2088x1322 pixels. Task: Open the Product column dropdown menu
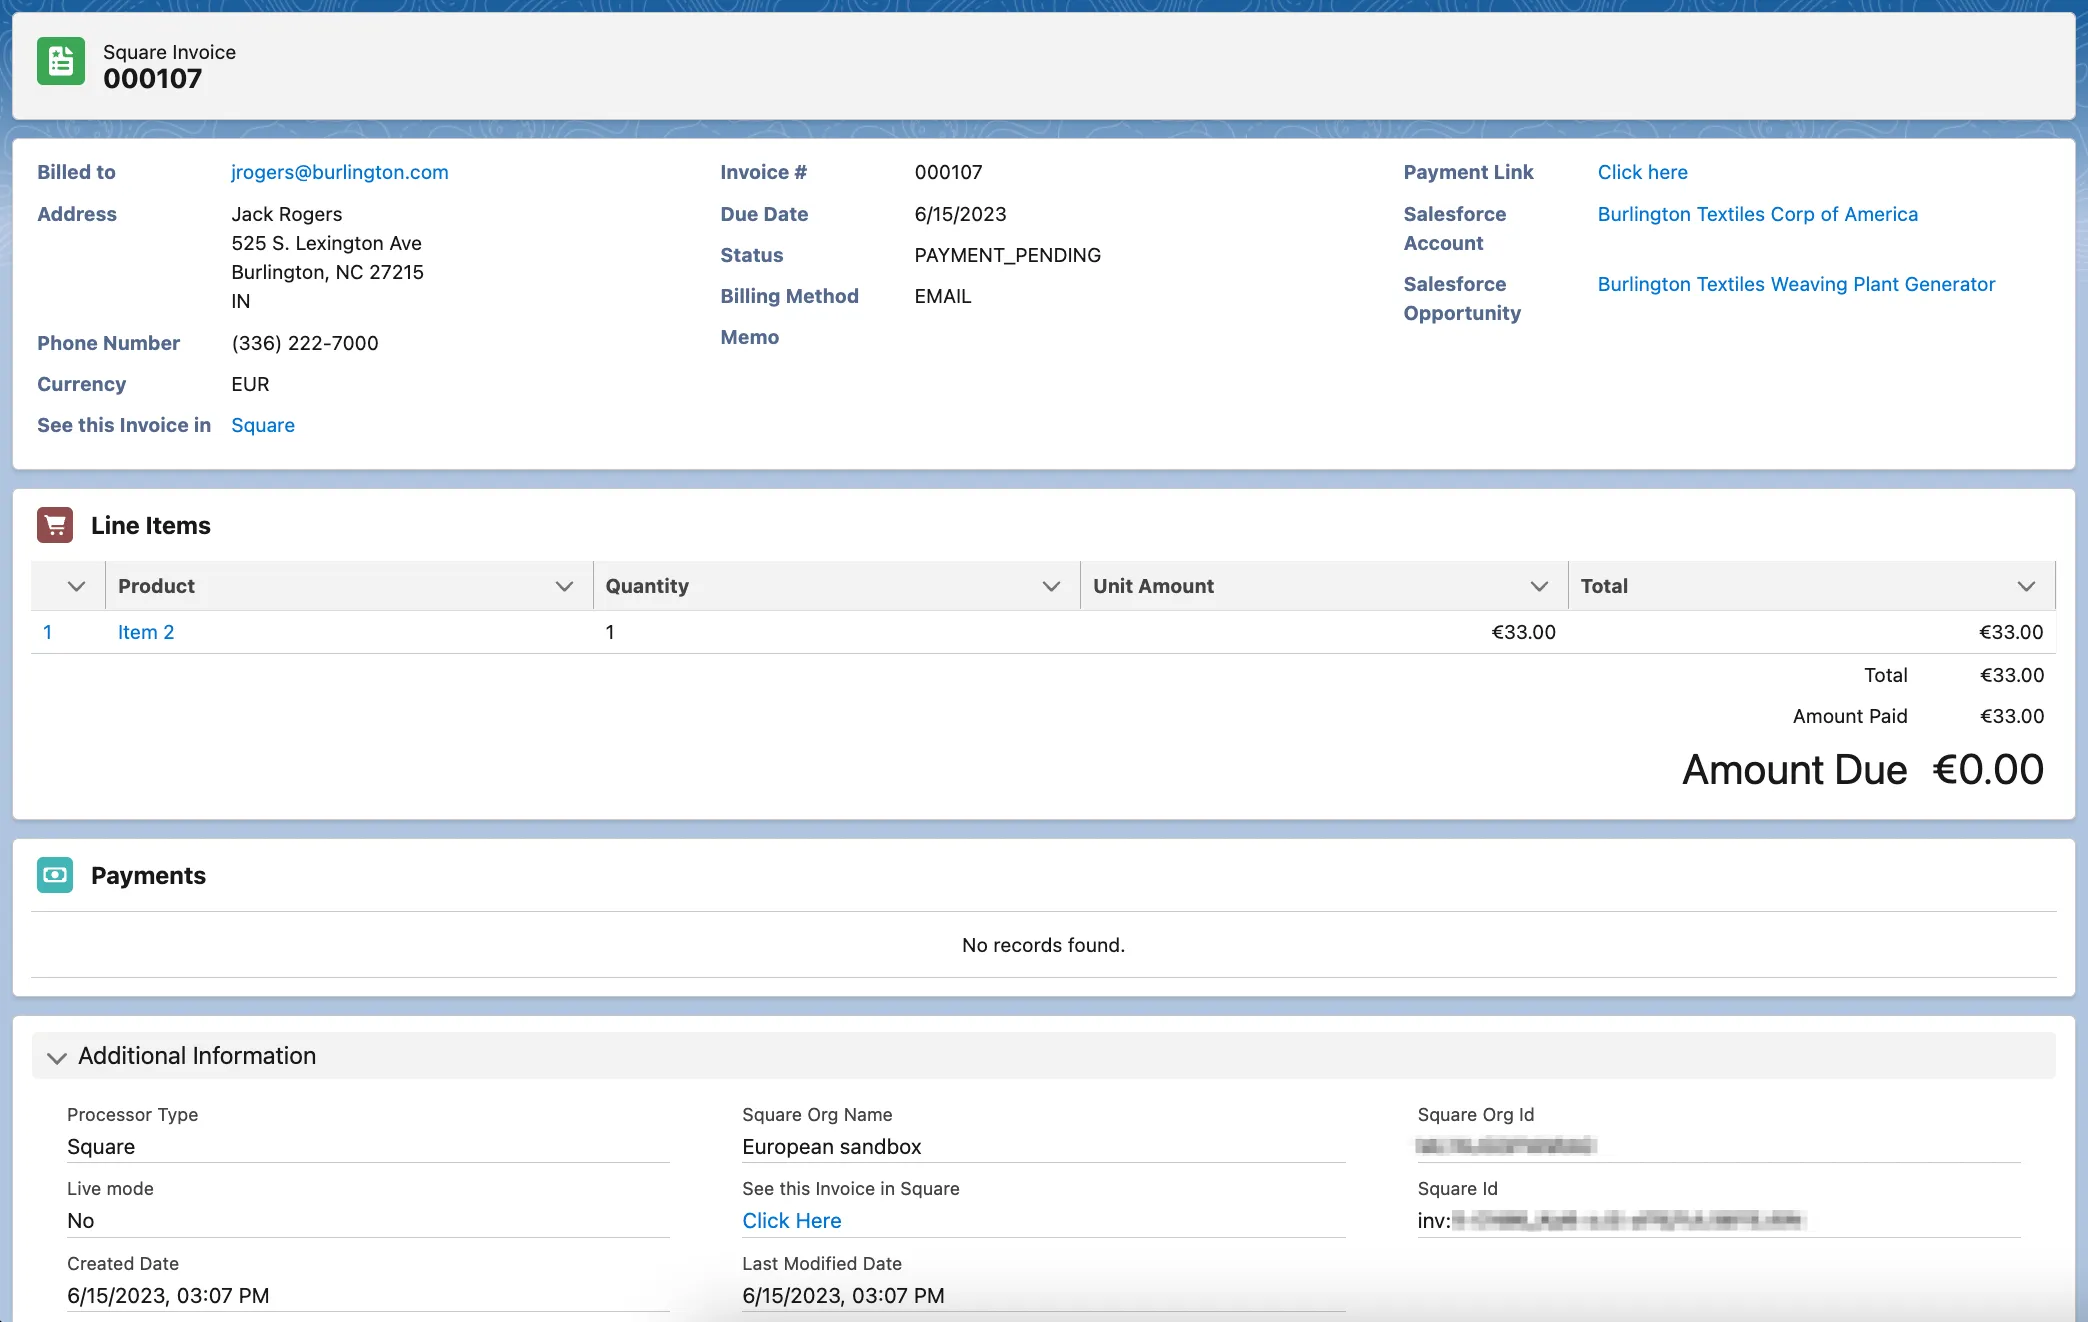point(564,586)
